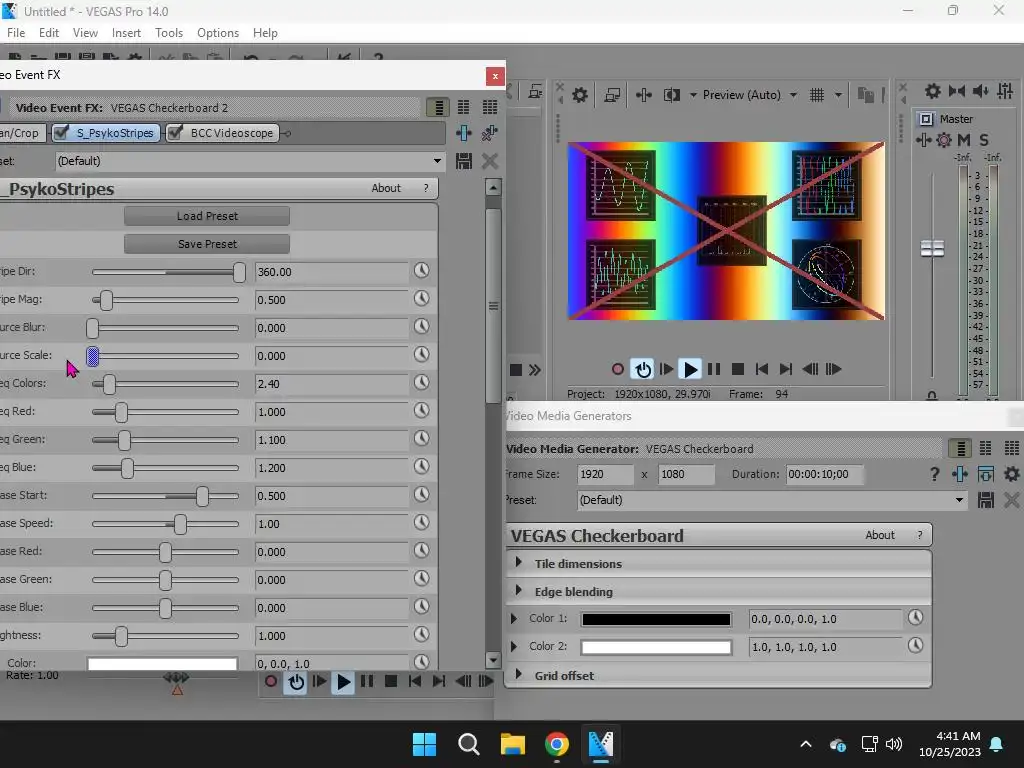This screenshot has height=768, width=1024.
Task: Click About in VEGAS Checkerboard header
Action: click(880, 535)
